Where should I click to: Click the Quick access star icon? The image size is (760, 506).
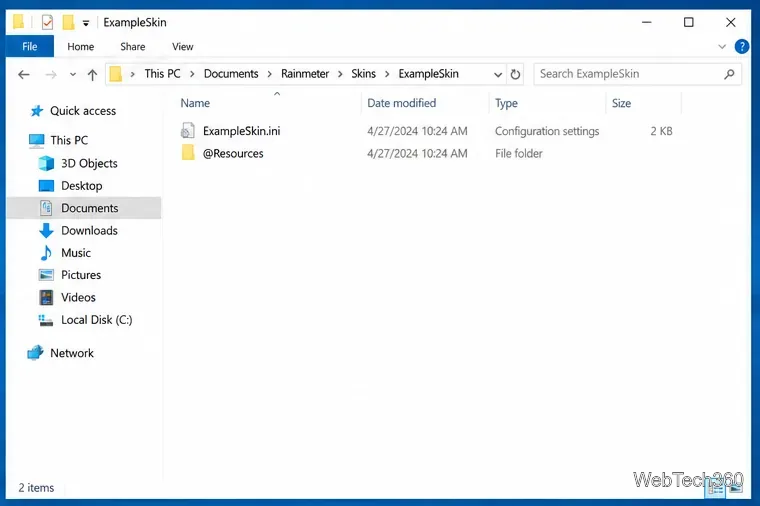click(x=37, y=111)
